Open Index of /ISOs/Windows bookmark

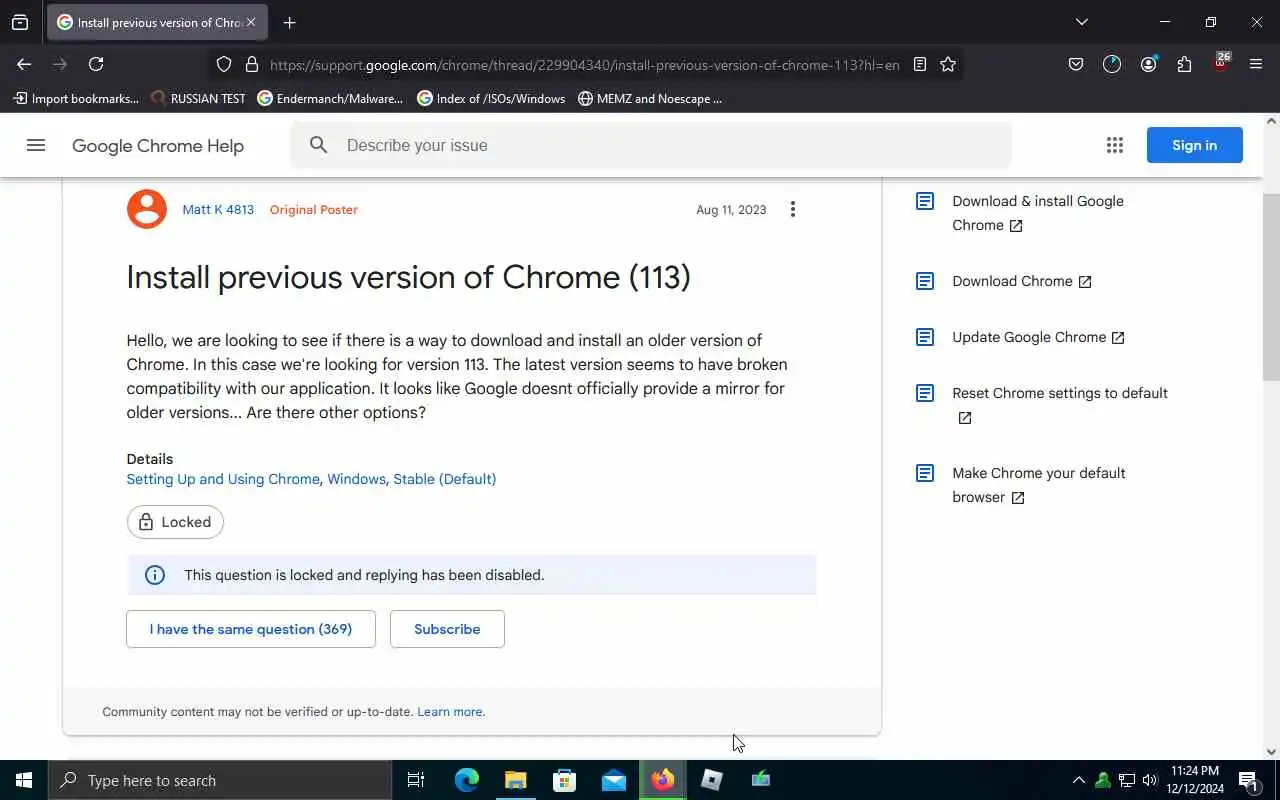[491, 98]
